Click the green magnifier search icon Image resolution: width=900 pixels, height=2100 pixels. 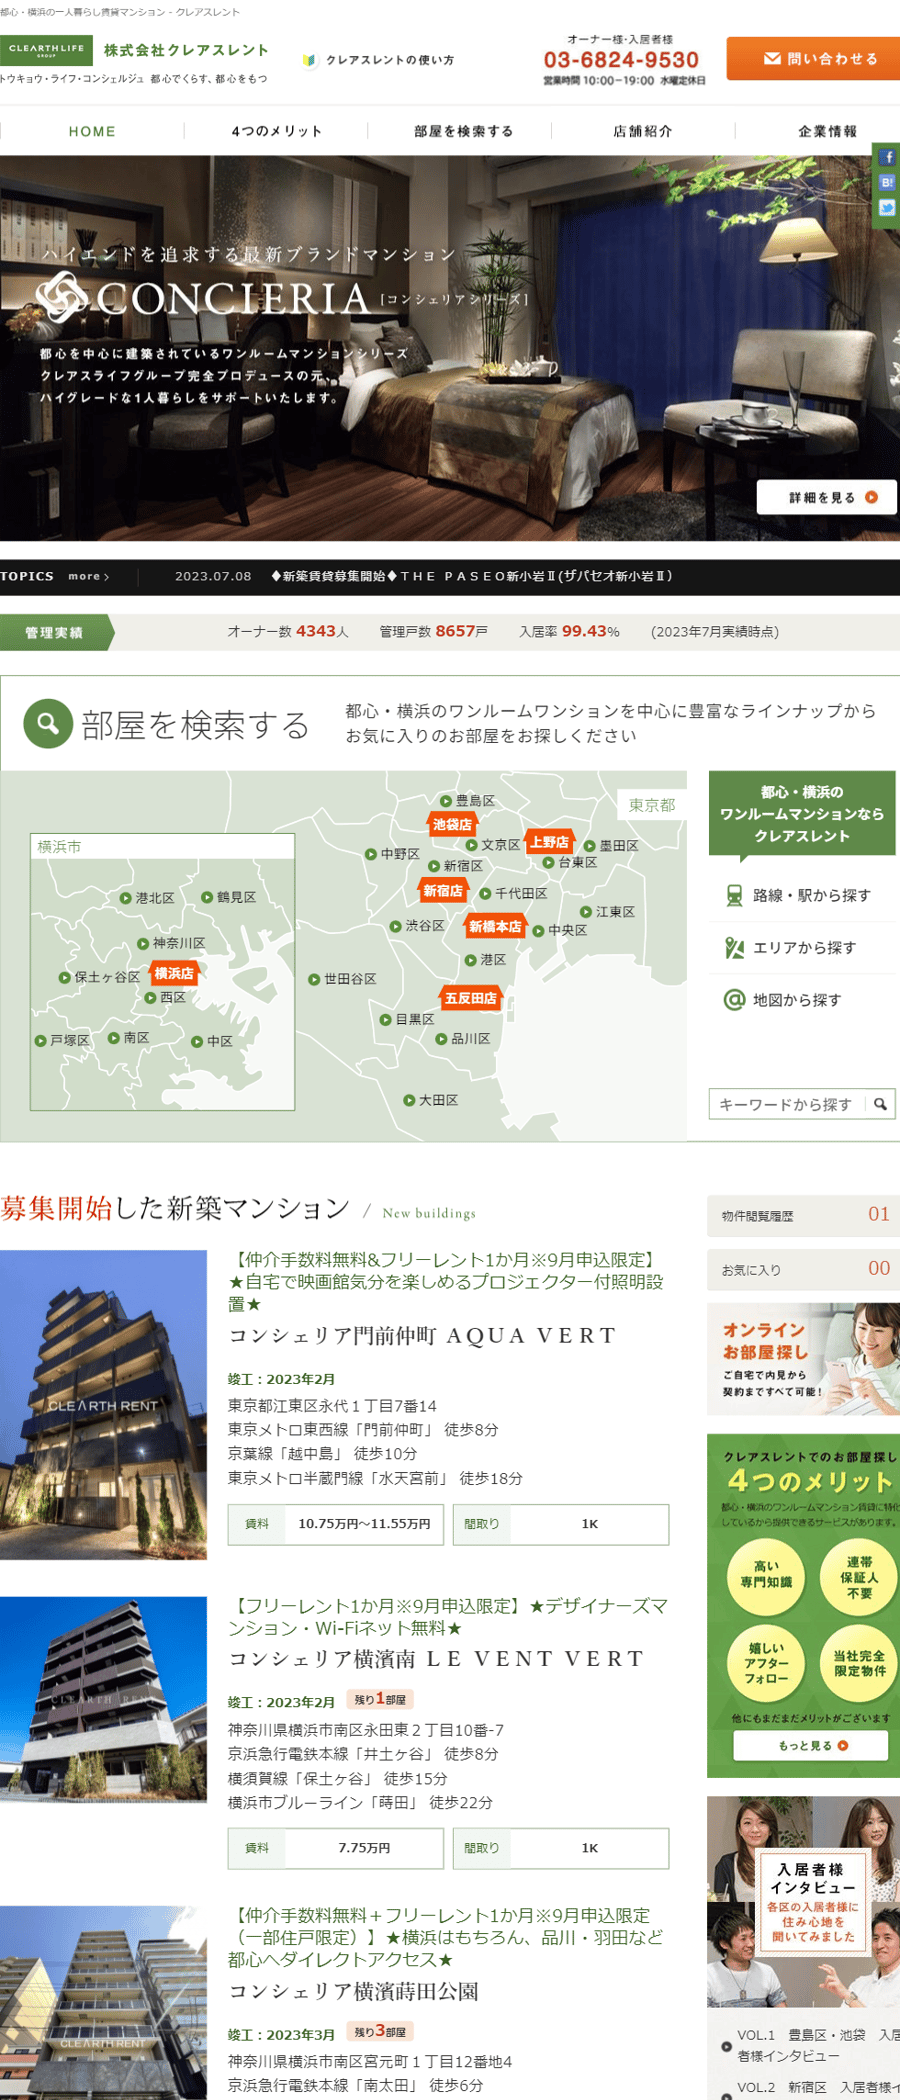click(x=48, y=723)
